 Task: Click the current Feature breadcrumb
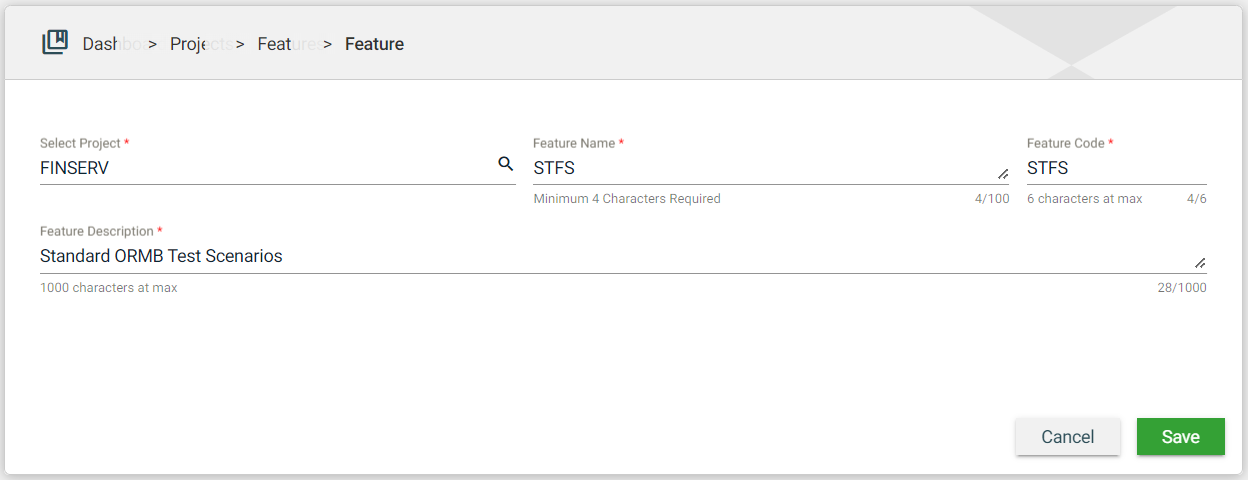coord(374,44)
